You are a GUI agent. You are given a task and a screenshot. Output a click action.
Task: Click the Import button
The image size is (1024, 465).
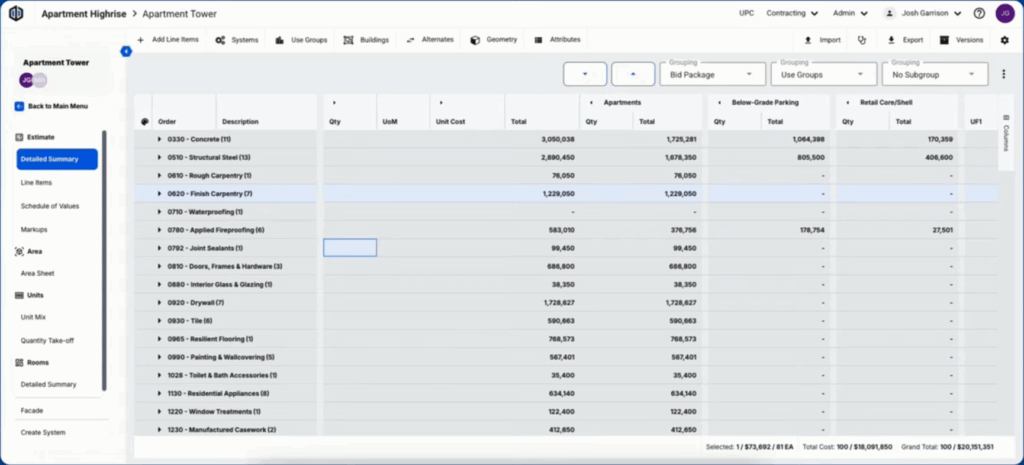822,40
